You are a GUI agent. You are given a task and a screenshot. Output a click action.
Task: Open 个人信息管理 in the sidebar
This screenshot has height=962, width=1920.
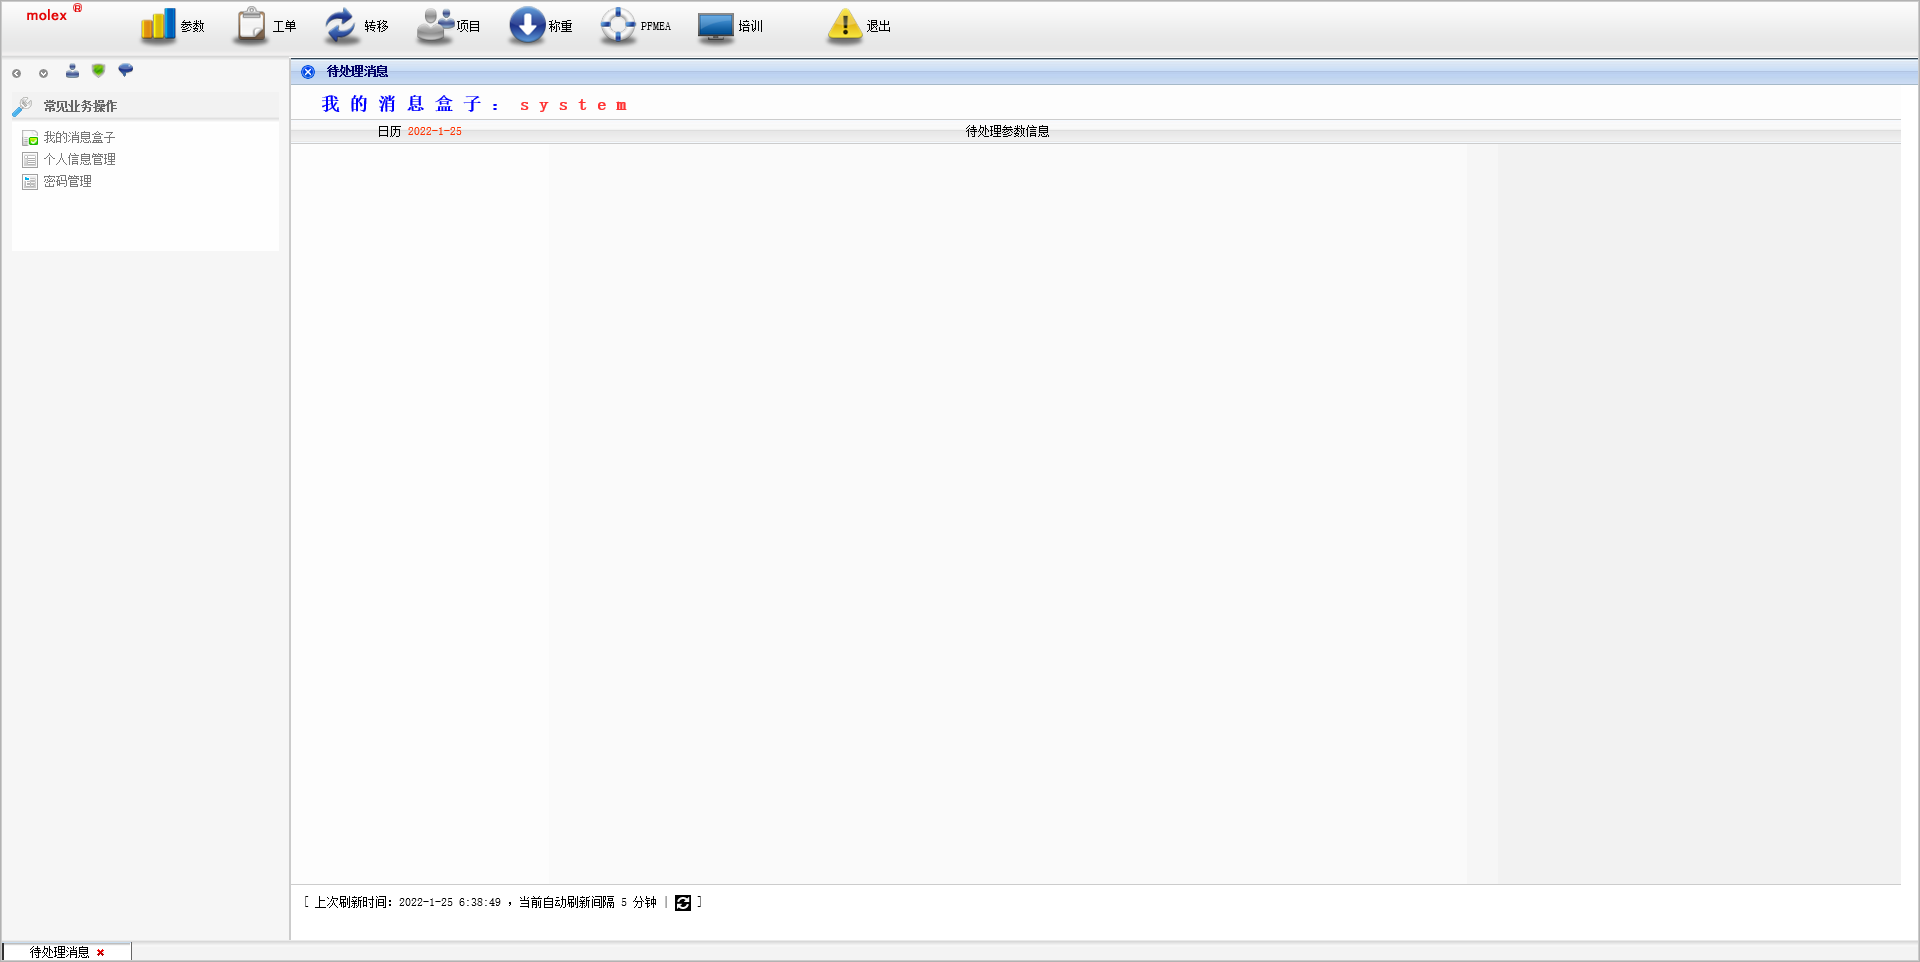(79, 160)
